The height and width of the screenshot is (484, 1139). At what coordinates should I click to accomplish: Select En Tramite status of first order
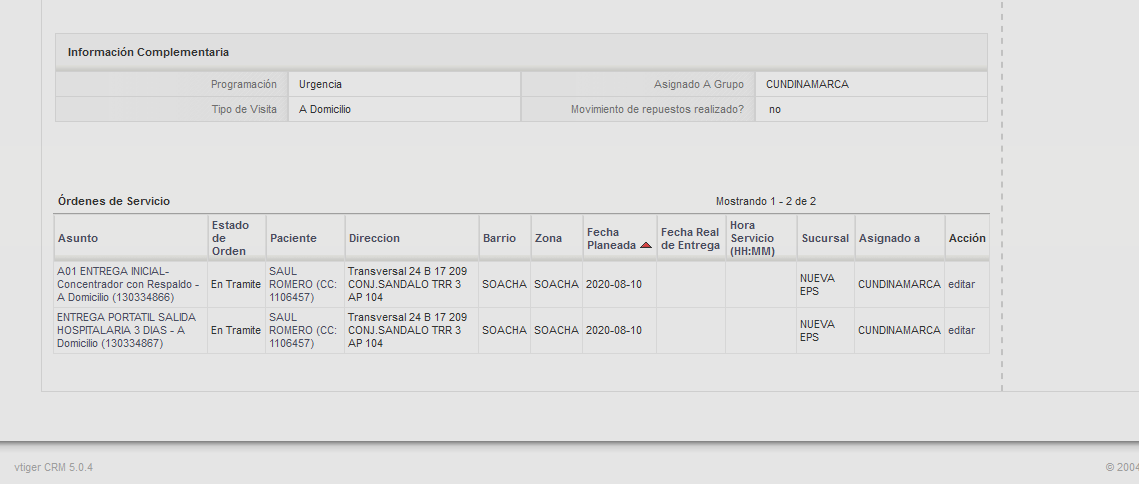[236, 284]
